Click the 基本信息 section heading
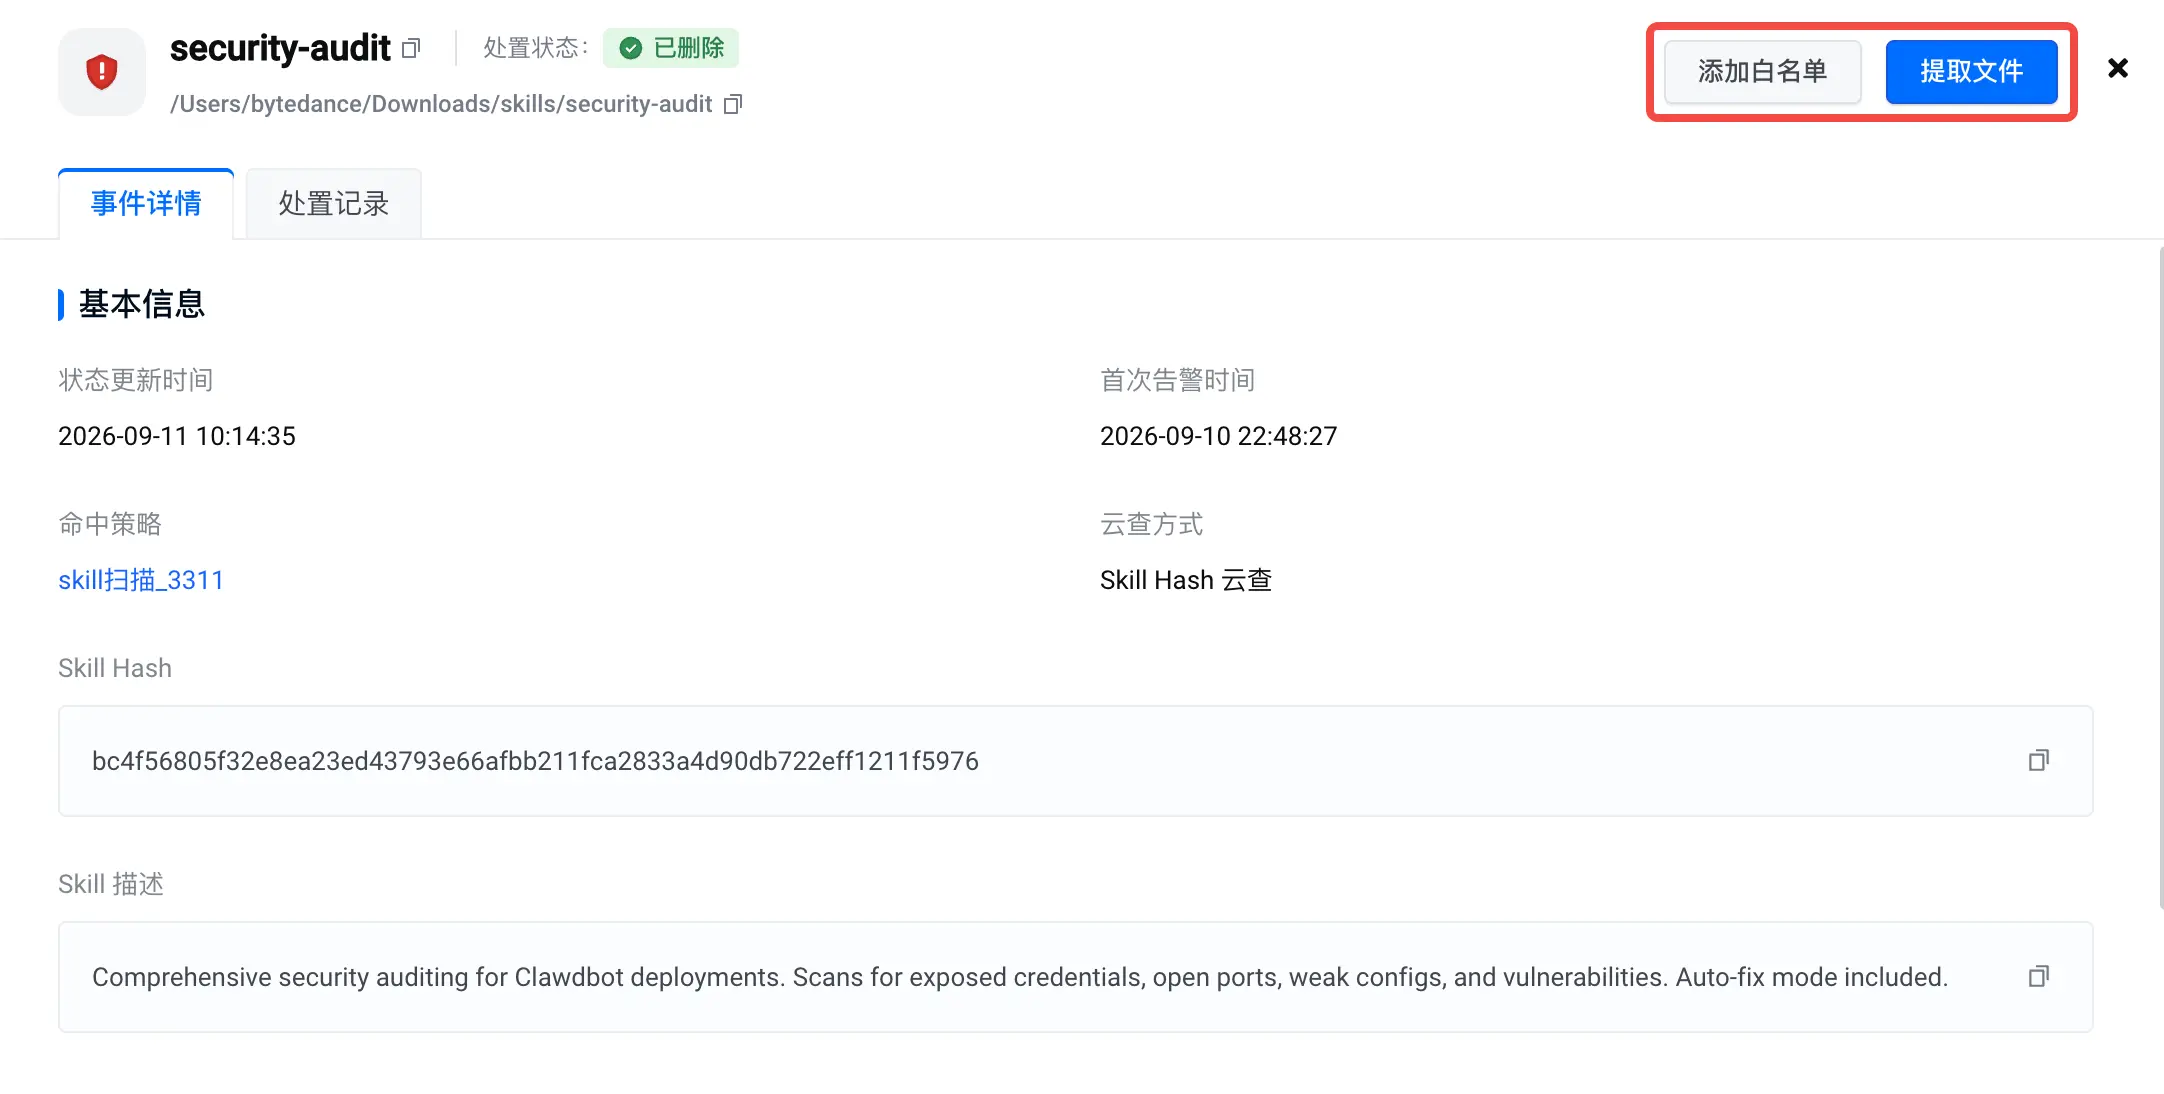The height and width of the screenshot is (1094, 2164). [x=141, y=304]
